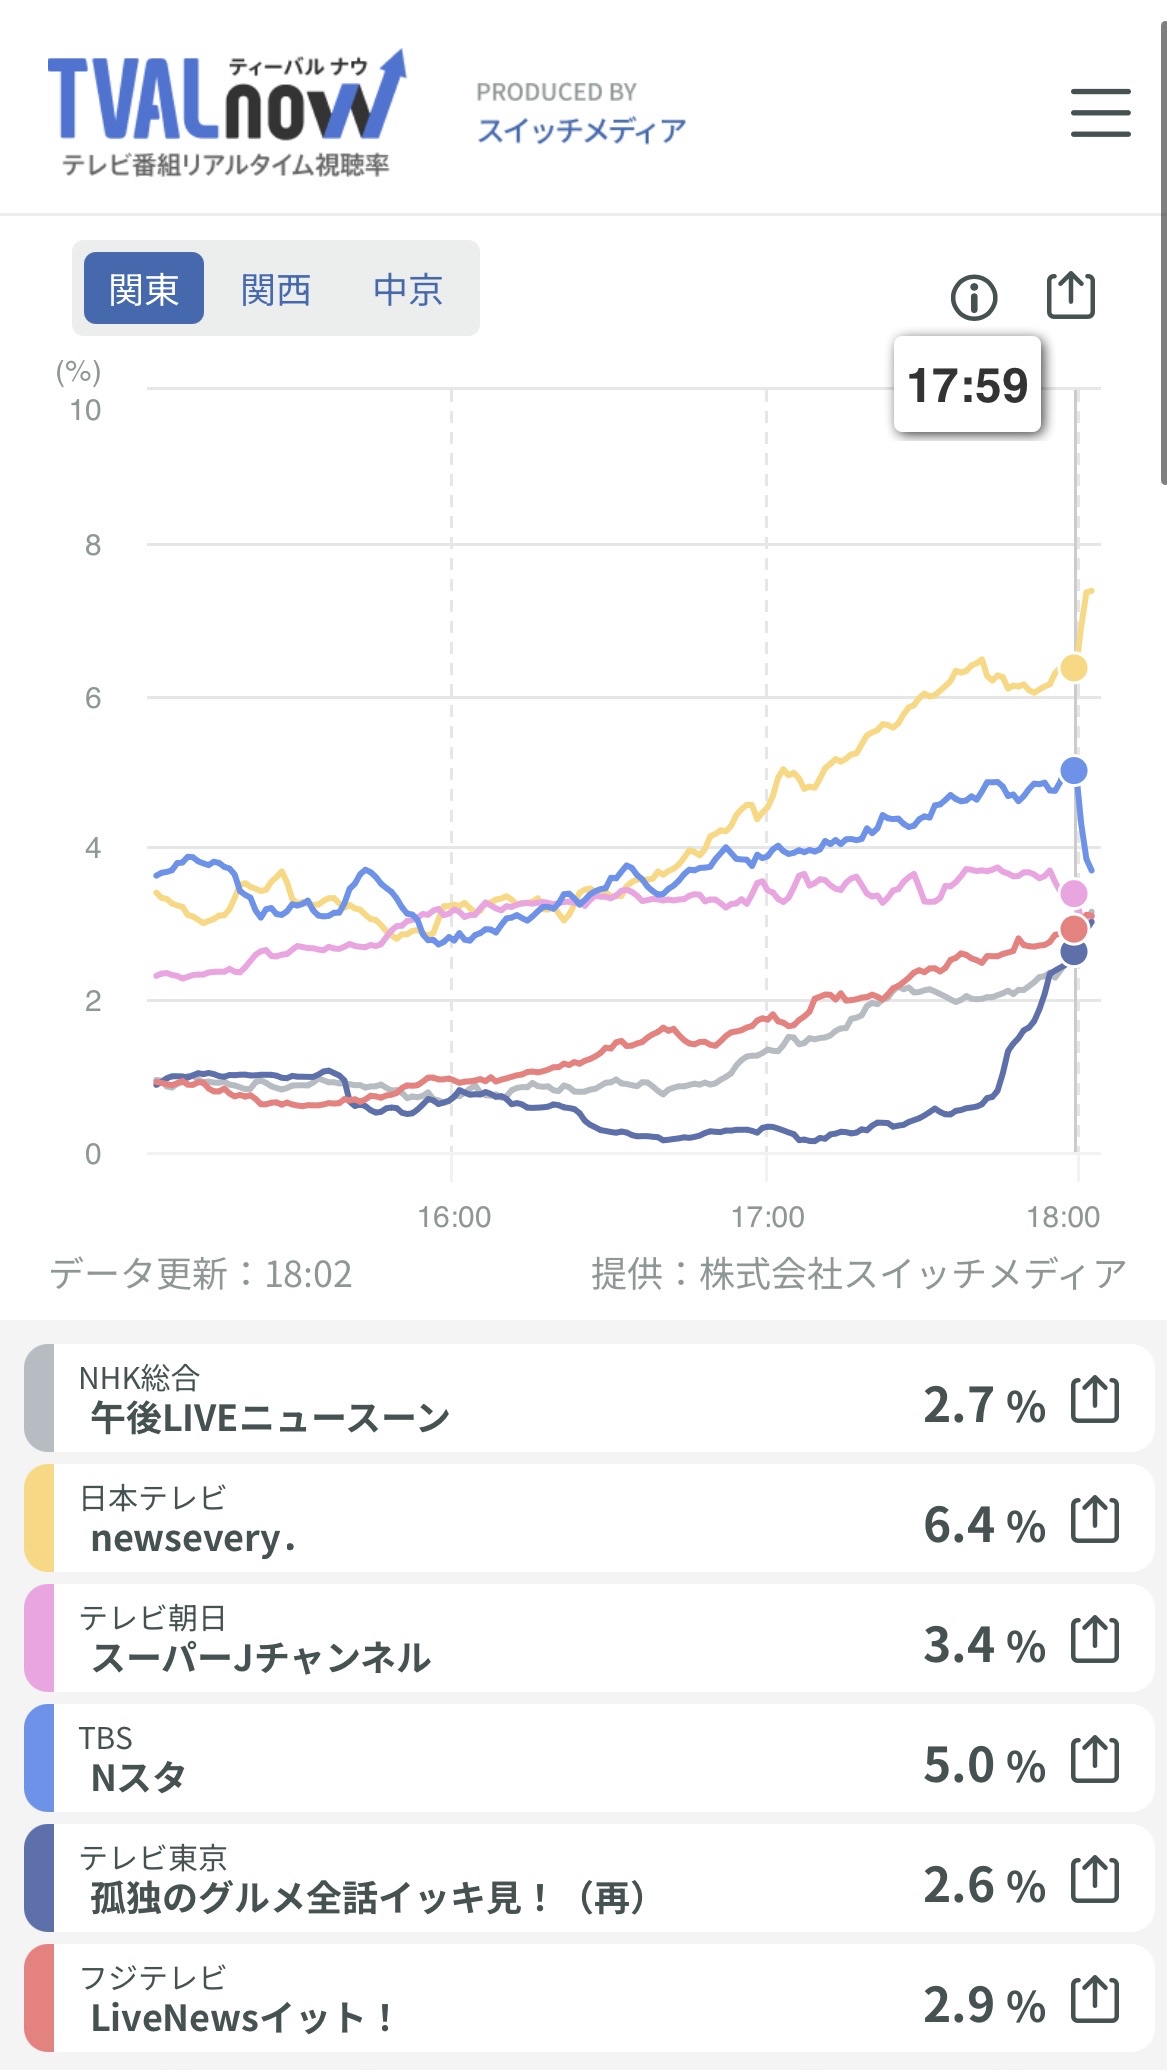Image resolution: width=1167 pixels, height=2070 pixels.
Task: Share the テレビ東京 rating
Action: [x=1094, y=1879]
